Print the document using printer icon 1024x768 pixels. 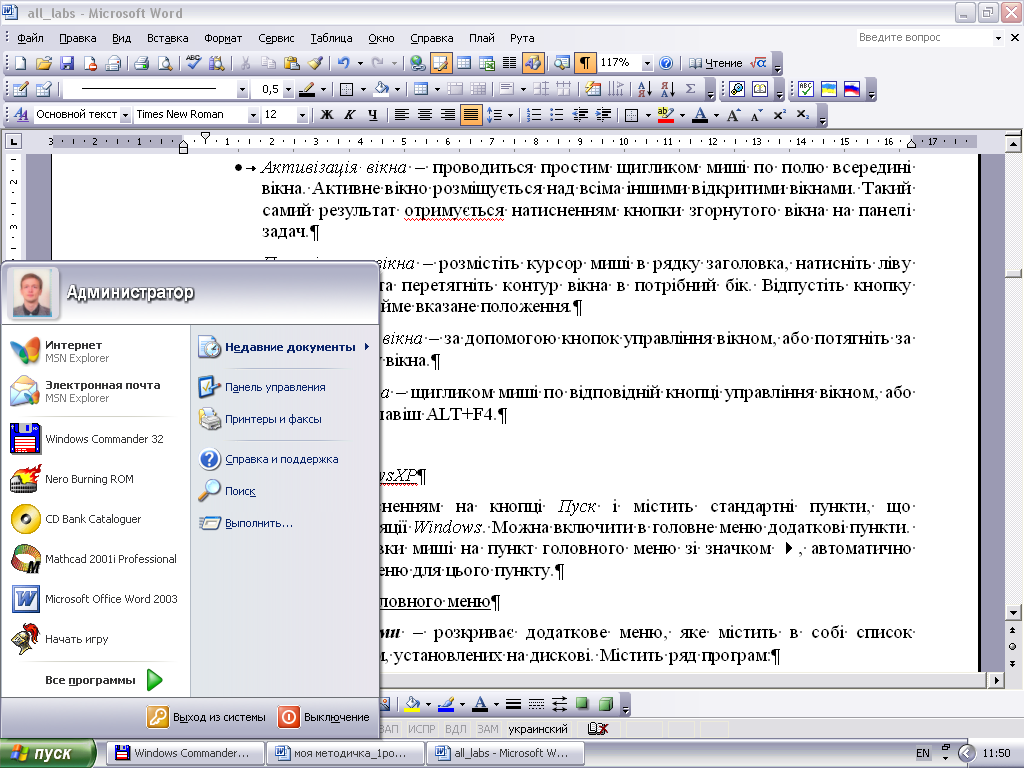coord(141,63)
